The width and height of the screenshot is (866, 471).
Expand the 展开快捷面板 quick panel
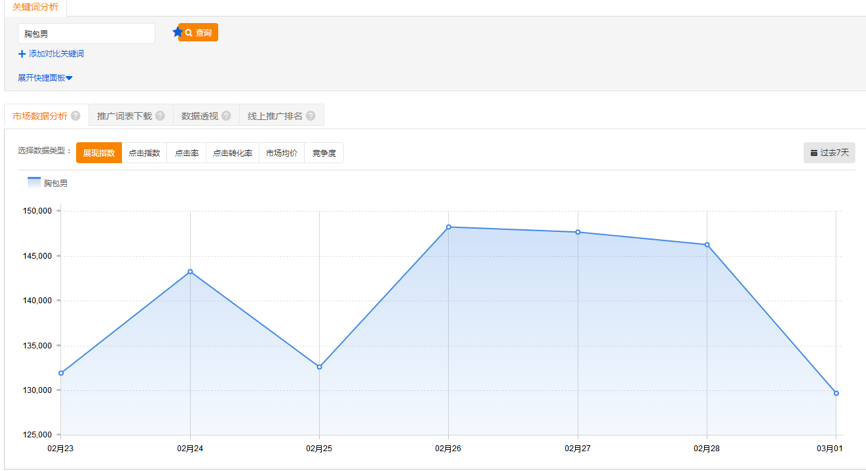(45, 77)
